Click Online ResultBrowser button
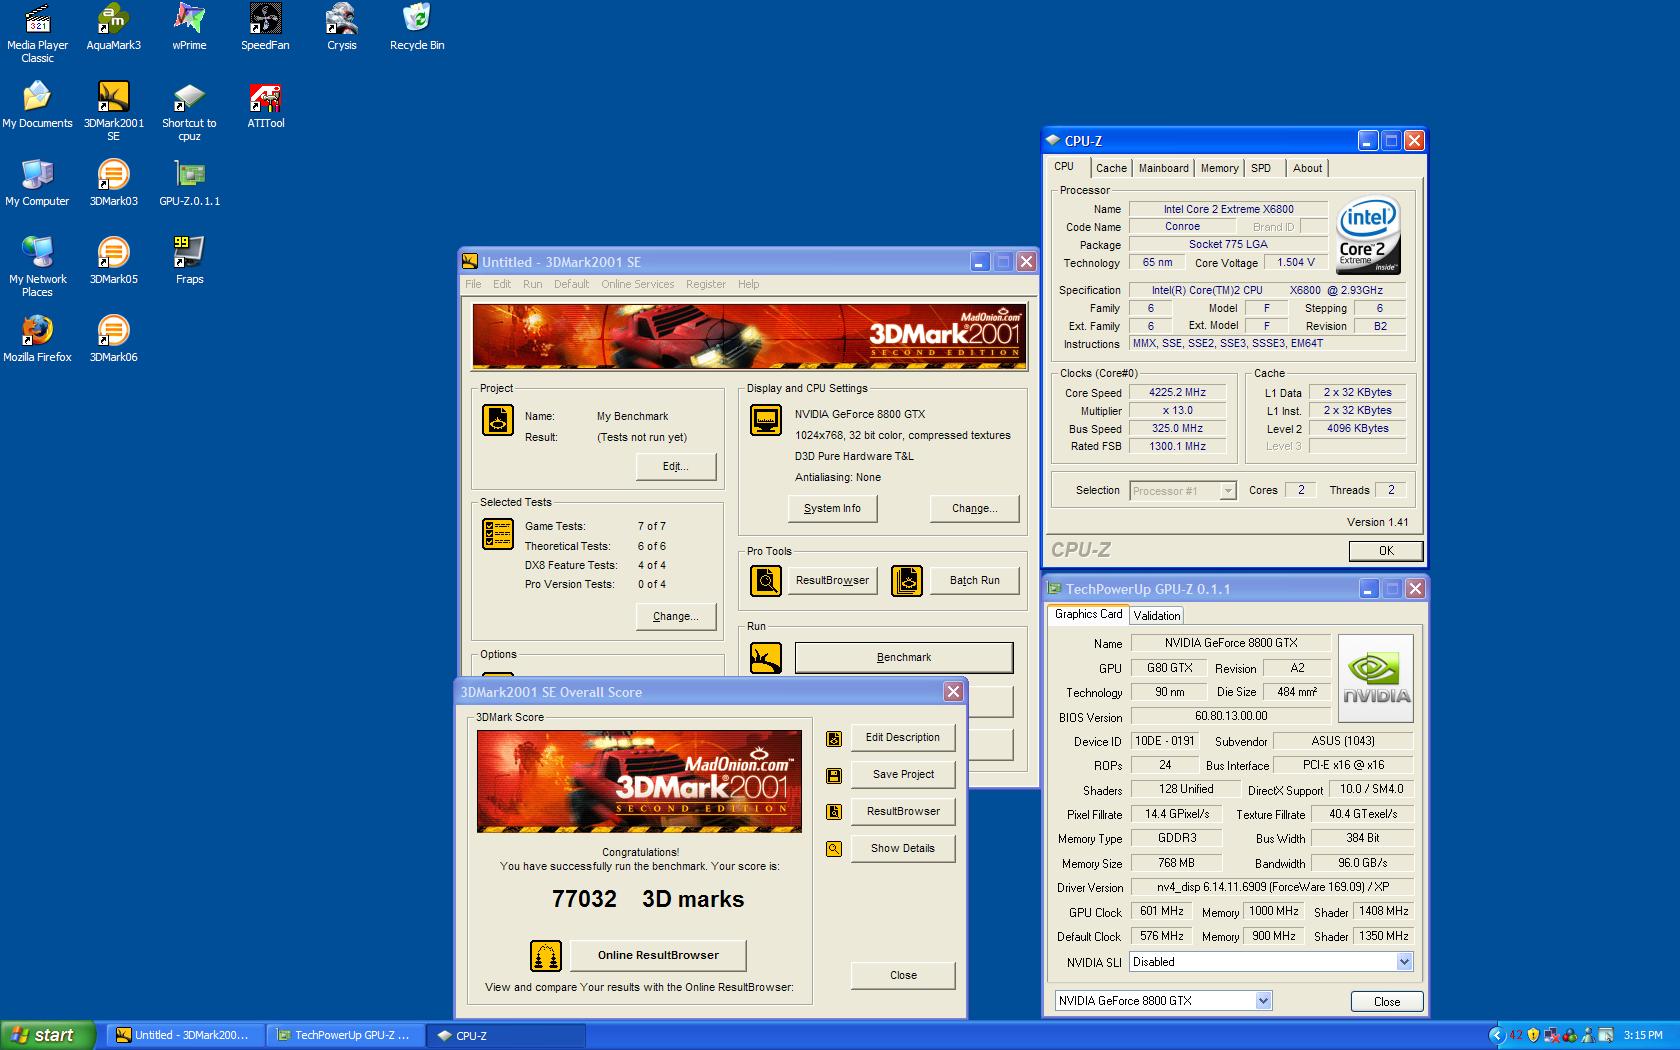Screen dimensions: 1680x1050 [658, 956]
